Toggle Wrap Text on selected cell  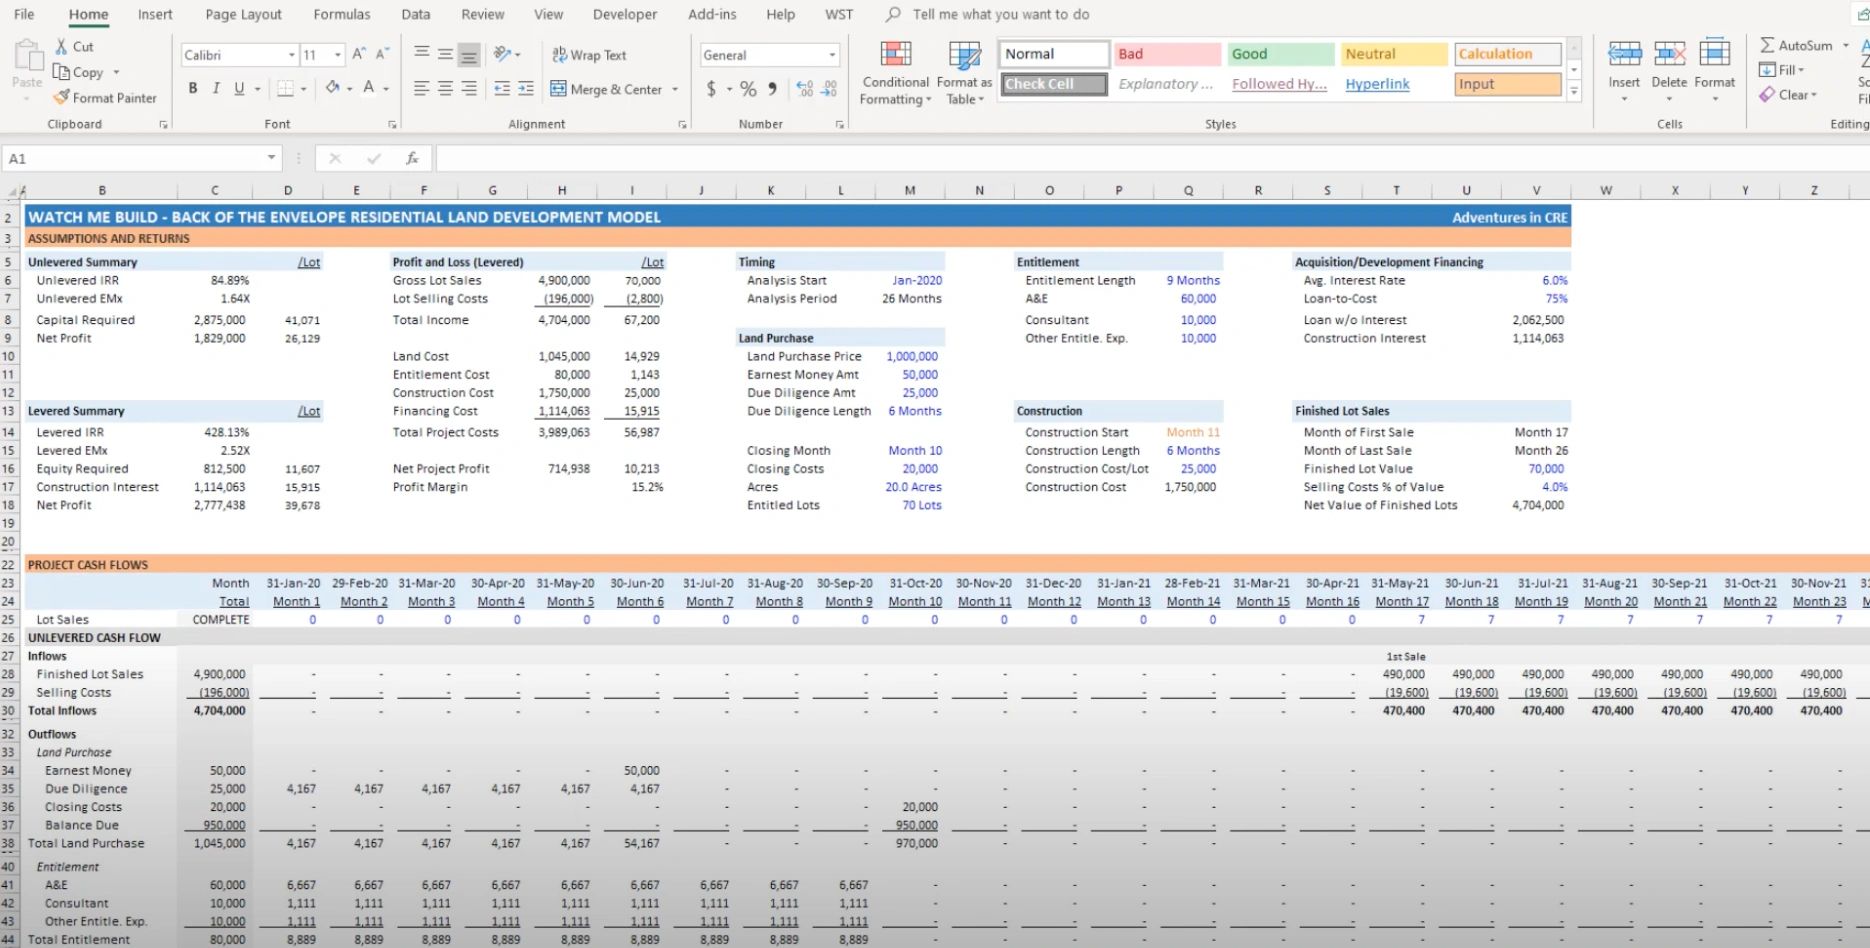point(589,55)
